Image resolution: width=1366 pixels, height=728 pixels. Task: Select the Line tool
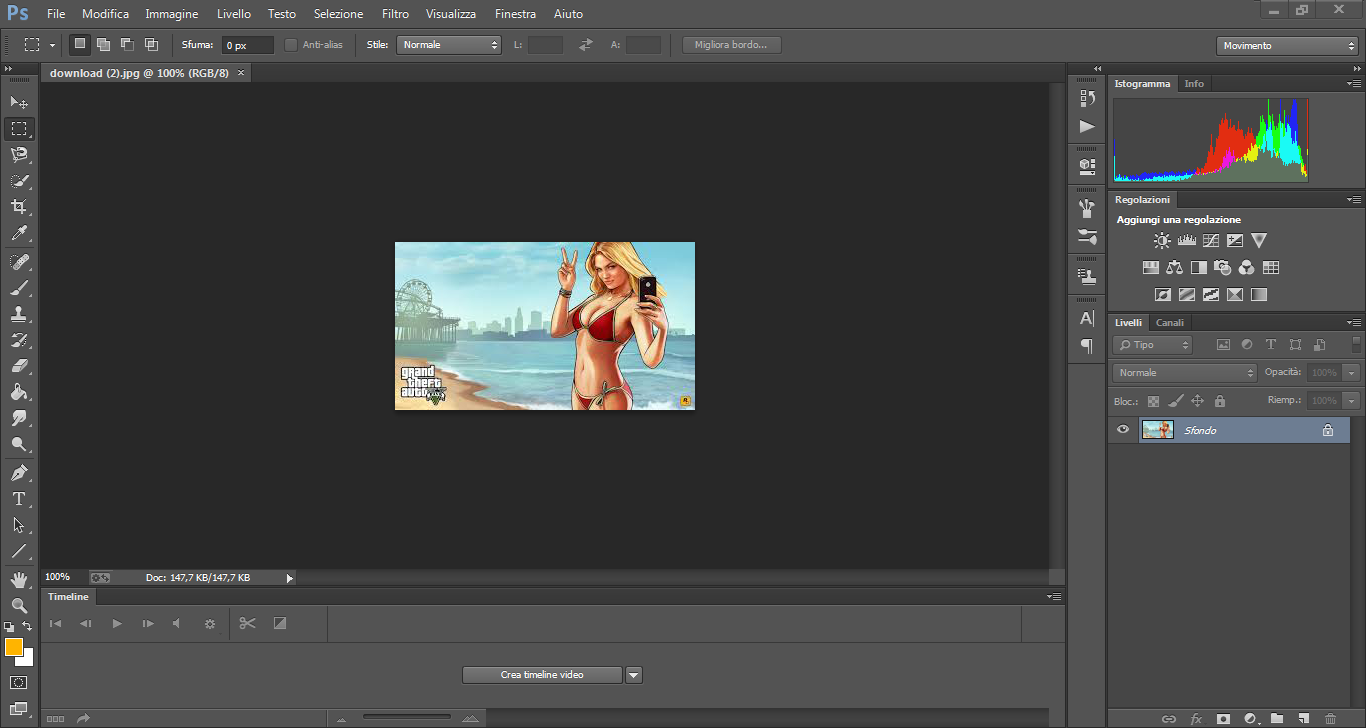[x=19, y=551]
